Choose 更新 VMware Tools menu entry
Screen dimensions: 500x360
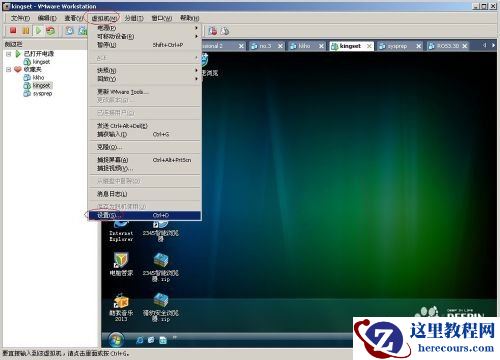tap(144, 92)
